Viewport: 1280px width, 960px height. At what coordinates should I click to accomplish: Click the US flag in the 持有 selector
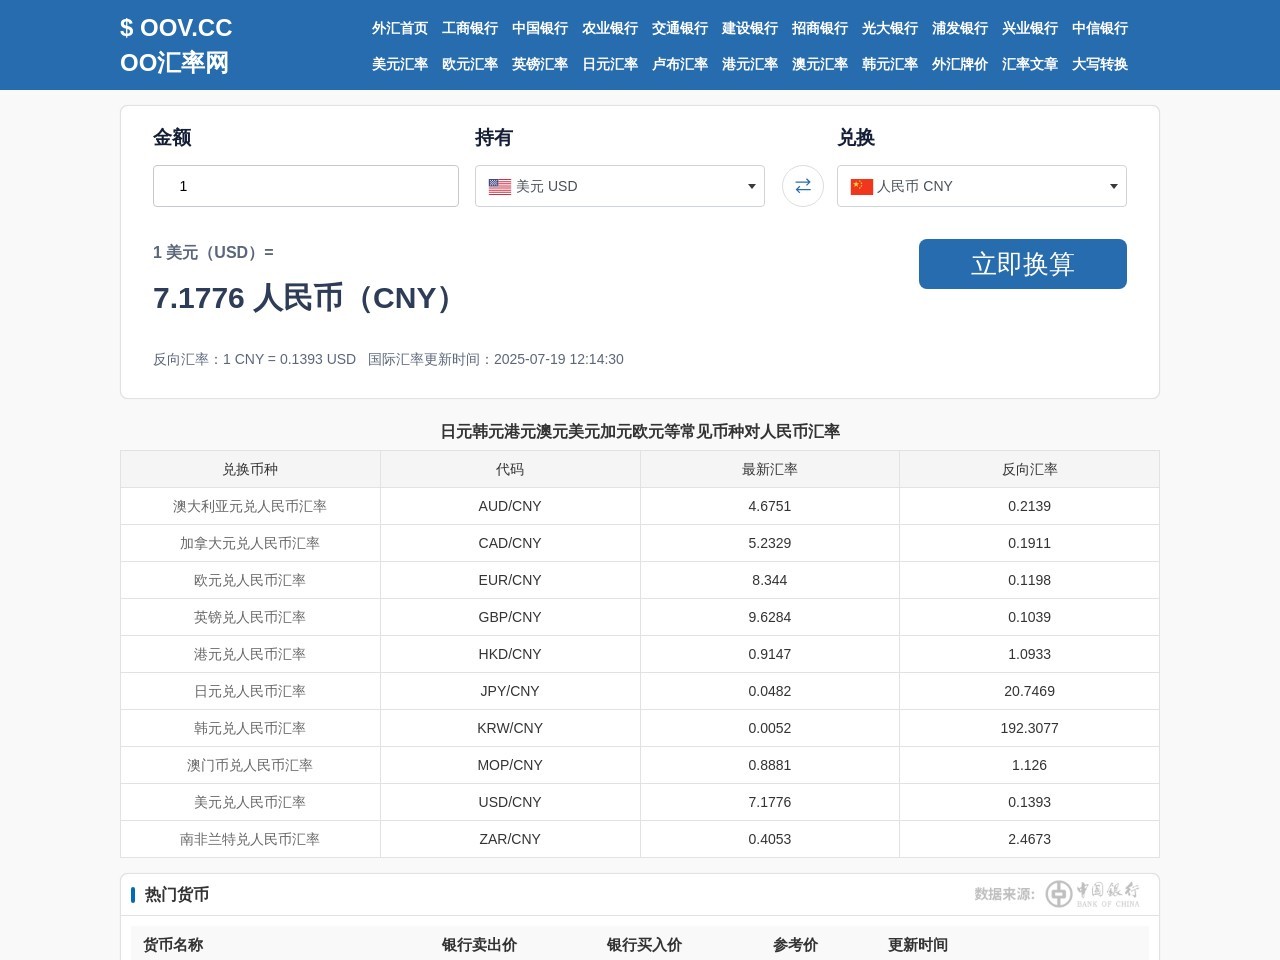coord(499,187)
